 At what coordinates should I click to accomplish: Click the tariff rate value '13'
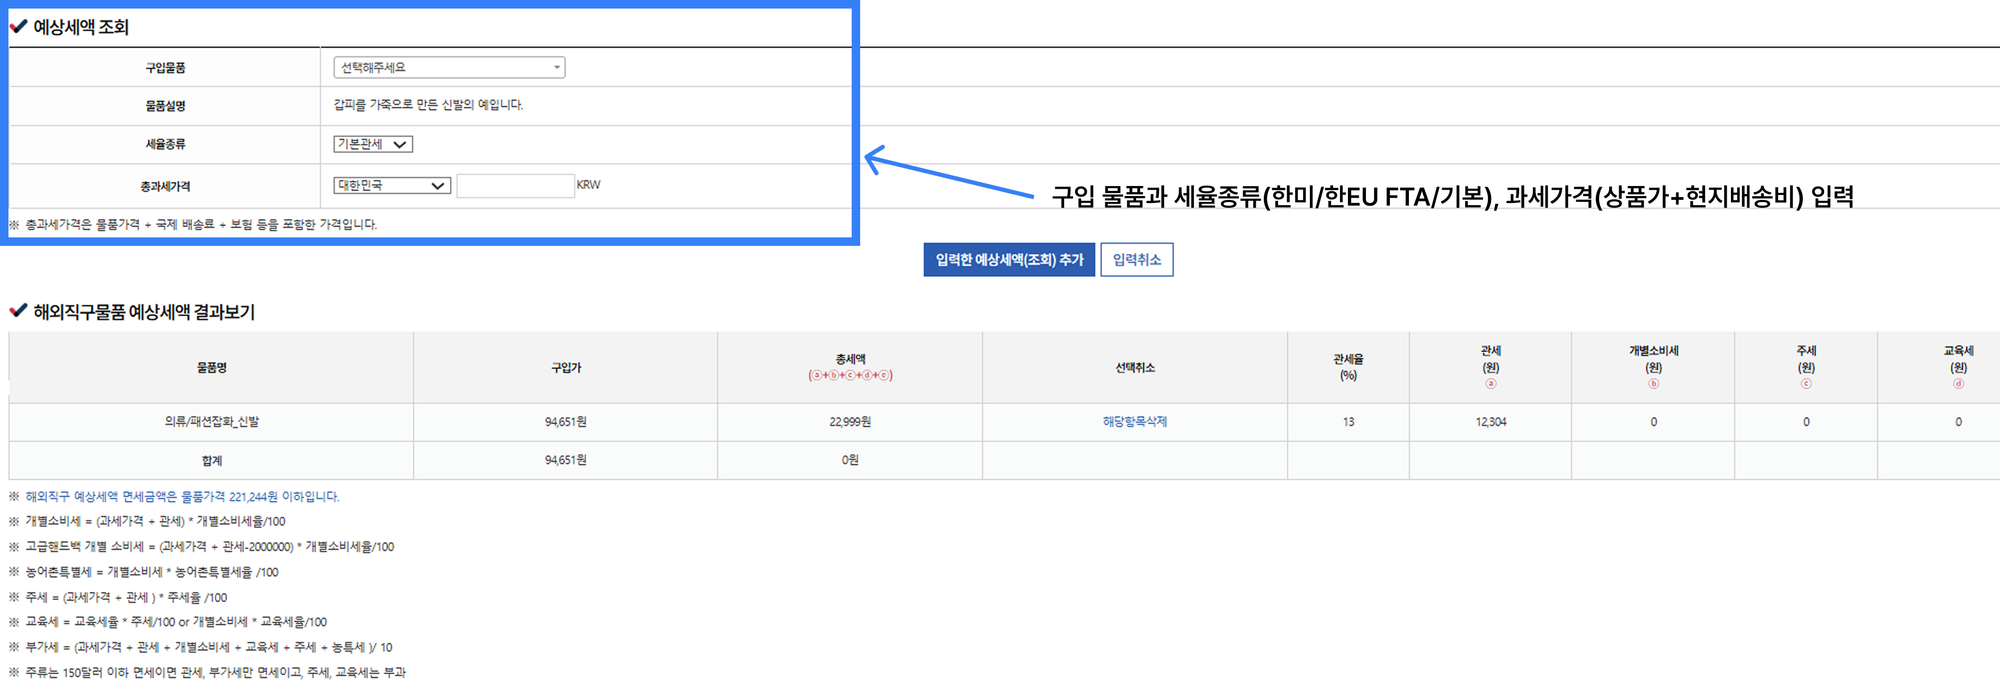pos(1348,422)
